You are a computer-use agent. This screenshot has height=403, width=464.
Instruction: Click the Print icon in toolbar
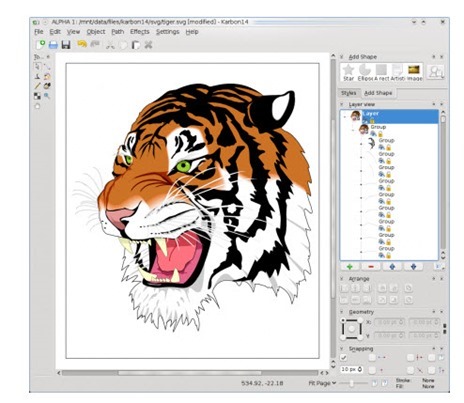pos(53,45)
